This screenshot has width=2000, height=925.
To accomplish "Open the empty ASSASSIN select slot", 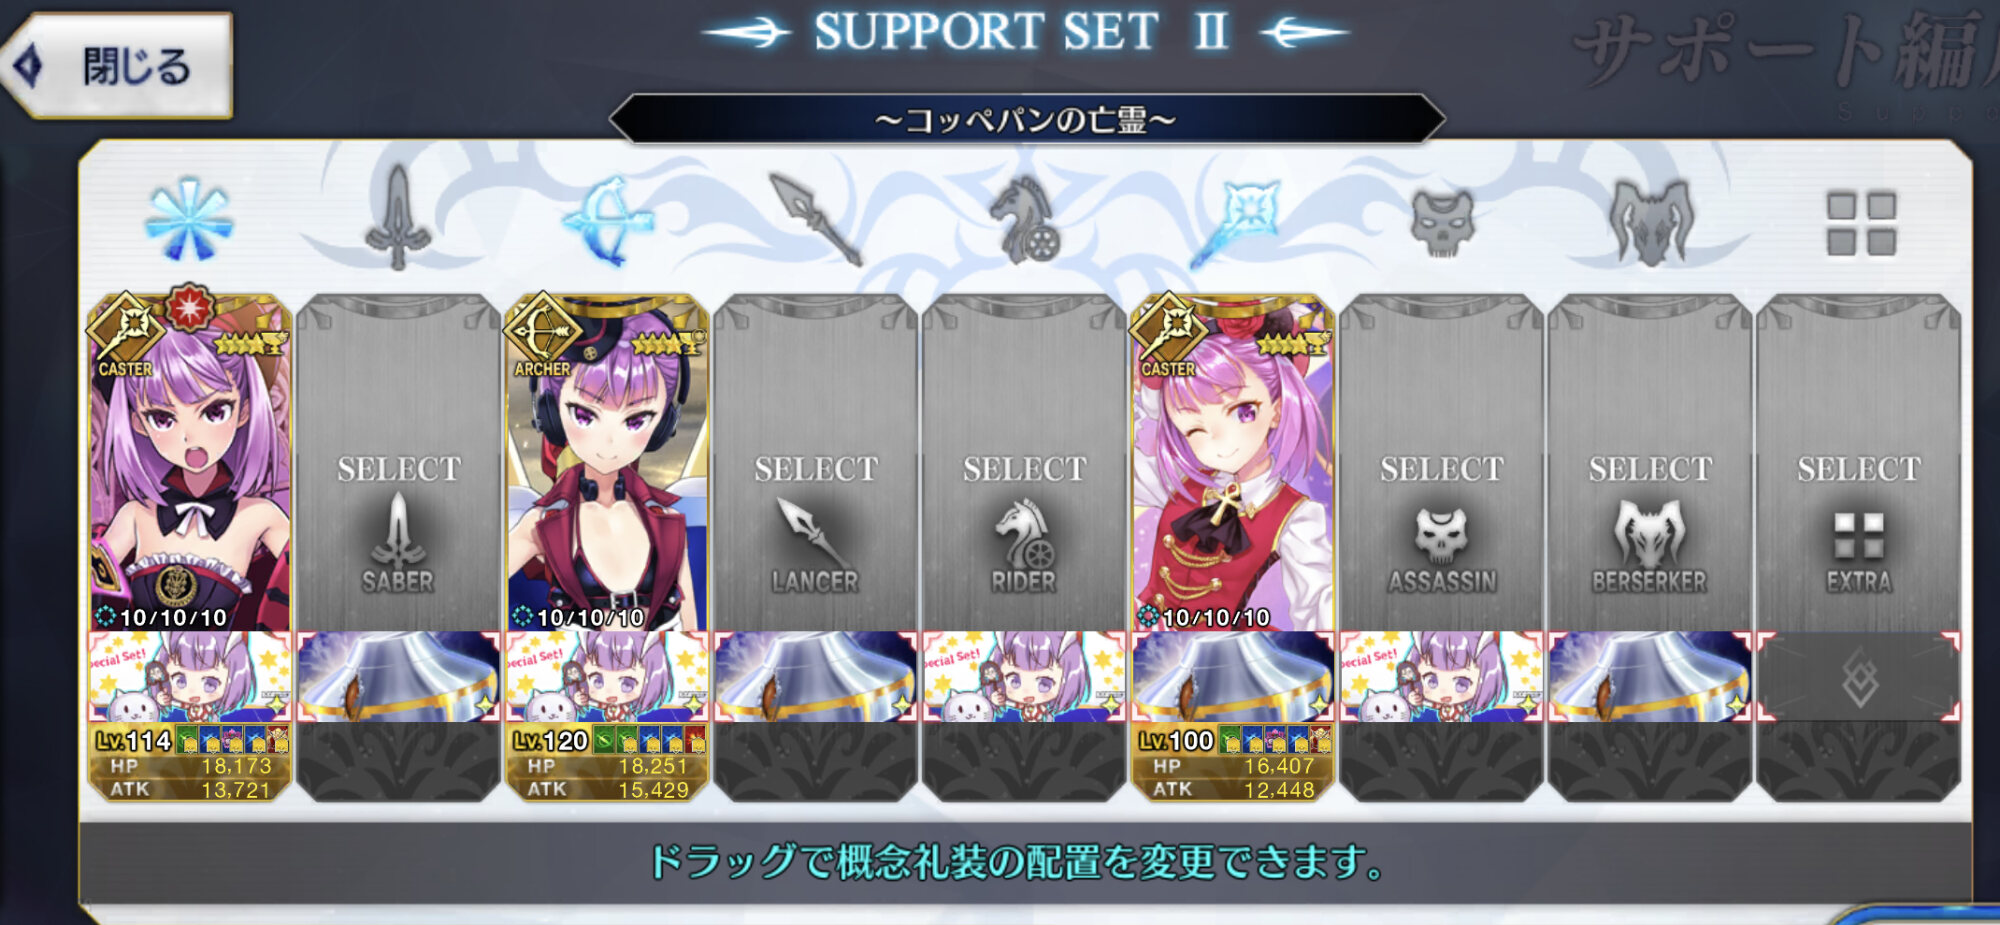I will pos(1442,463).
